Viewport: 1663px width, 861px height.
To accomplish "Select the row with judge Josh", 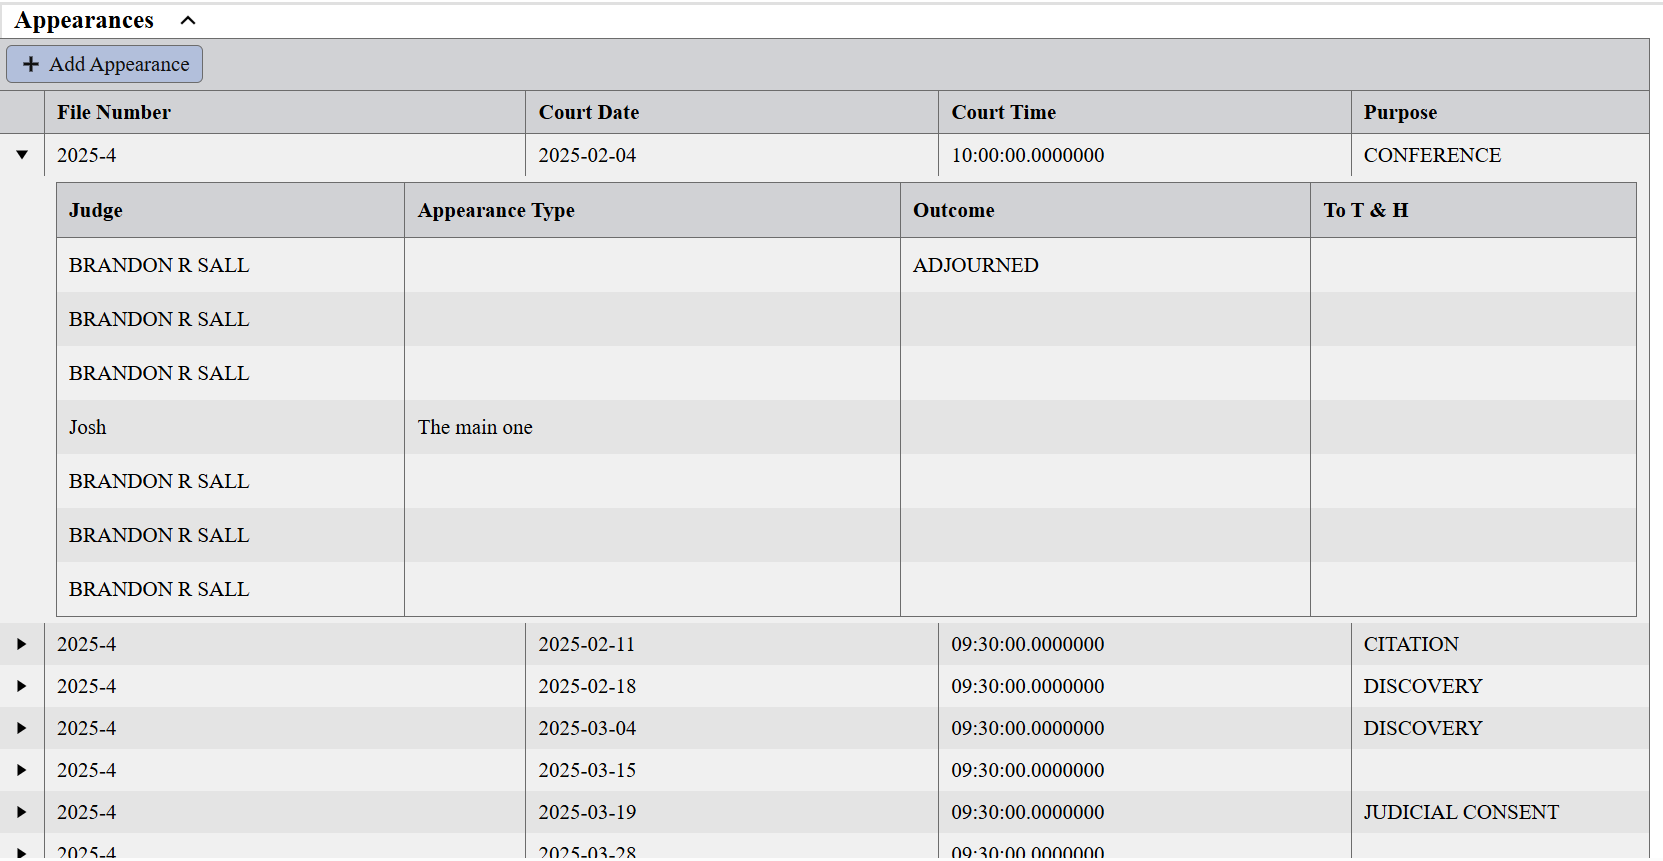I will tap(88, 427).
